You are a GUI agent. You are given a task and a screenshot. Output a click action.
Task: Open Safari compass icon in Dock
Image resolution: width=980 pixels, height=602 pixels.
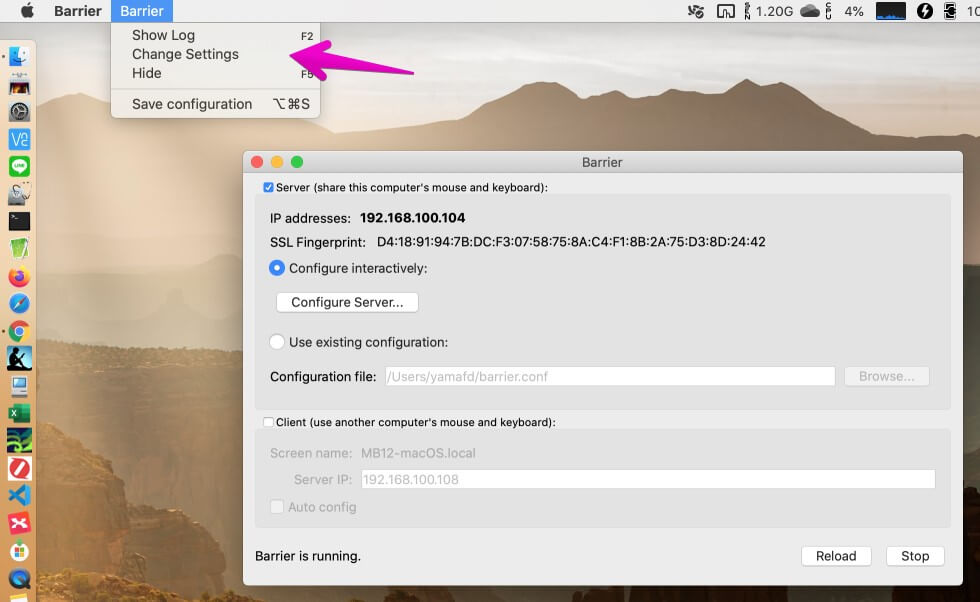[x=19, y=304]
